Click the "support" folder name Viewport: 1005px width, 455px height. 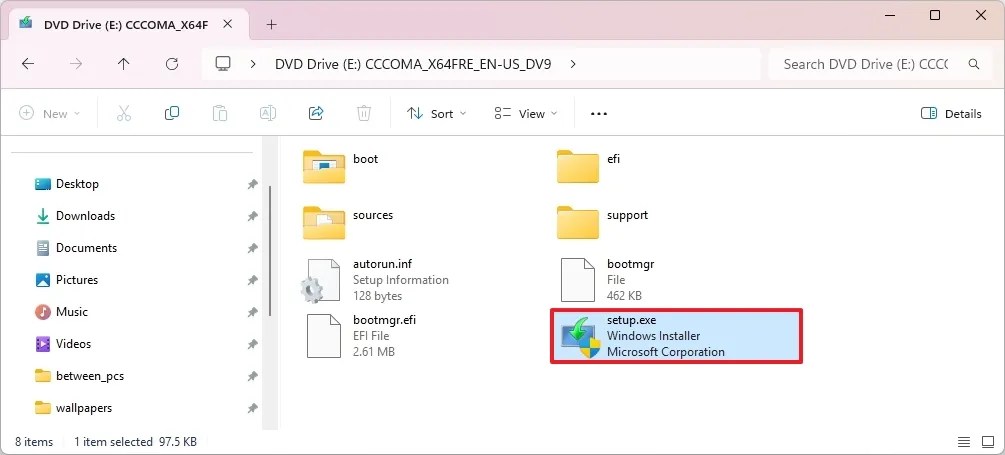tap(627, 215)
